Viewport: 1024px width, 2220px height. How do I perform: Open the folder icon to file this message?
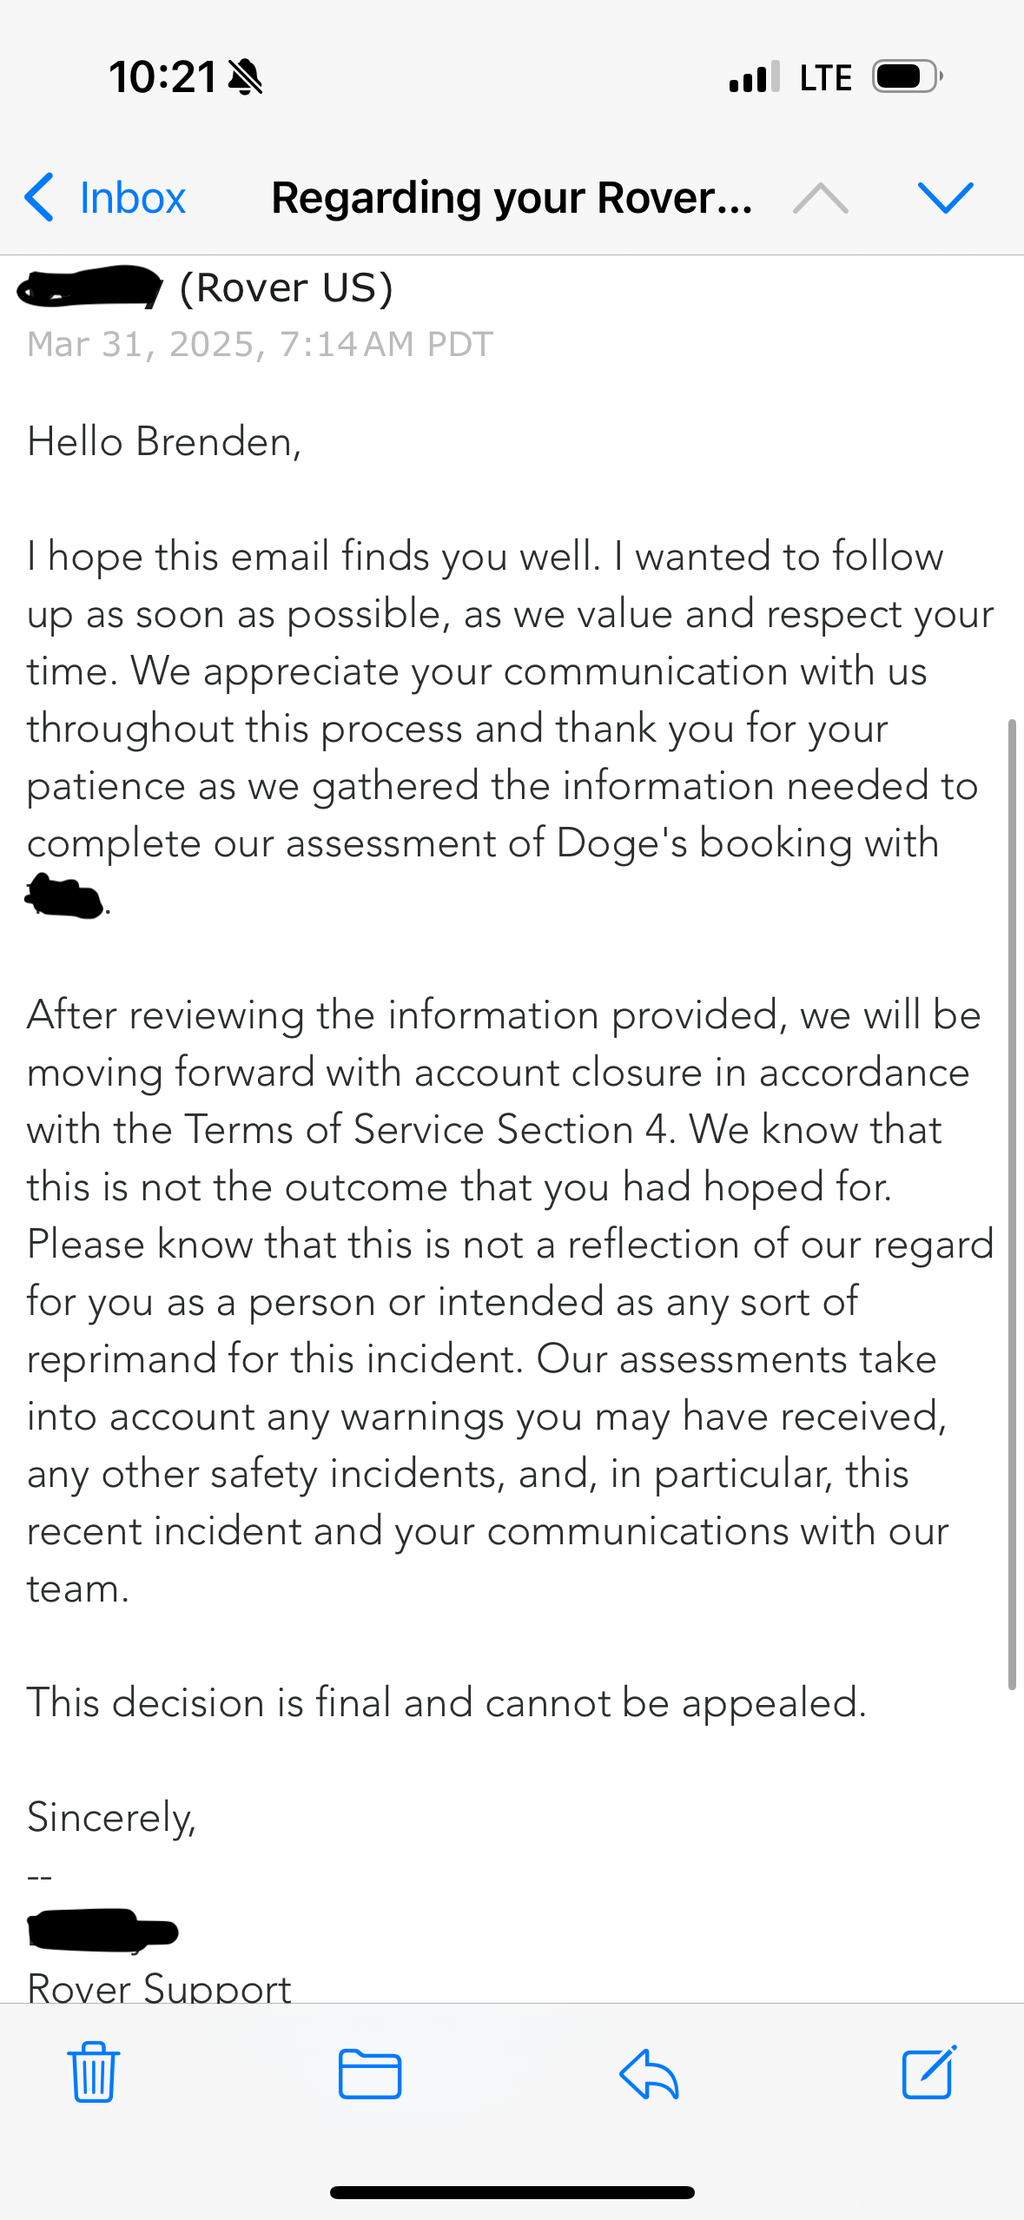pos(368,2072)
